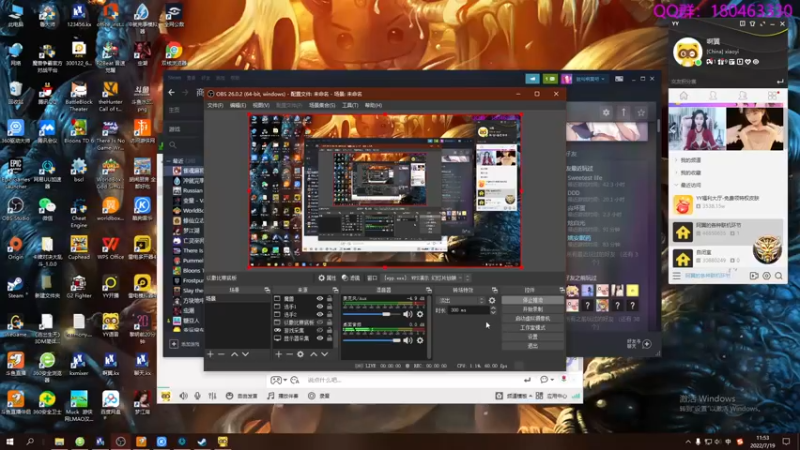The width and height of the screenshot is (800, 450).
Task: Open source properties gear in Sources toolbar
Action: tap(301, 354)
